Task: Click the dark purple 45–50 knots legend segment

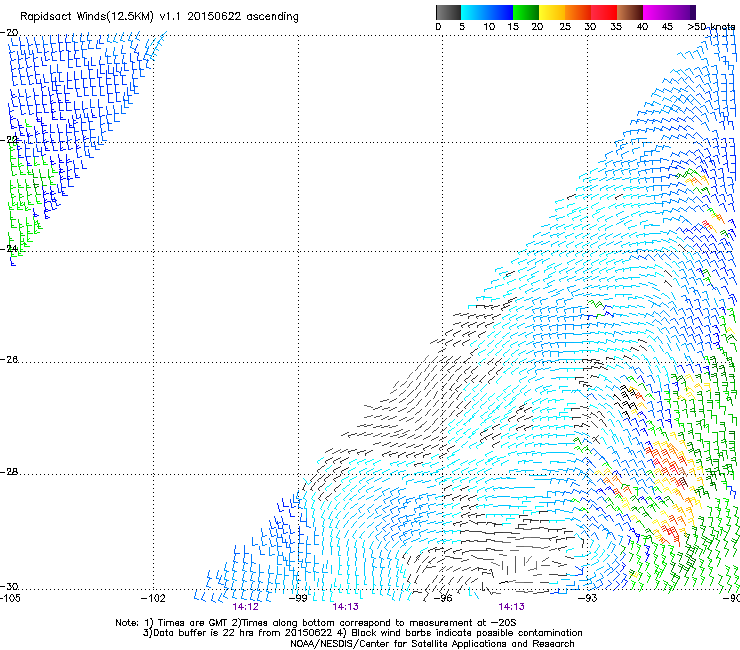Action: point(682,12)
